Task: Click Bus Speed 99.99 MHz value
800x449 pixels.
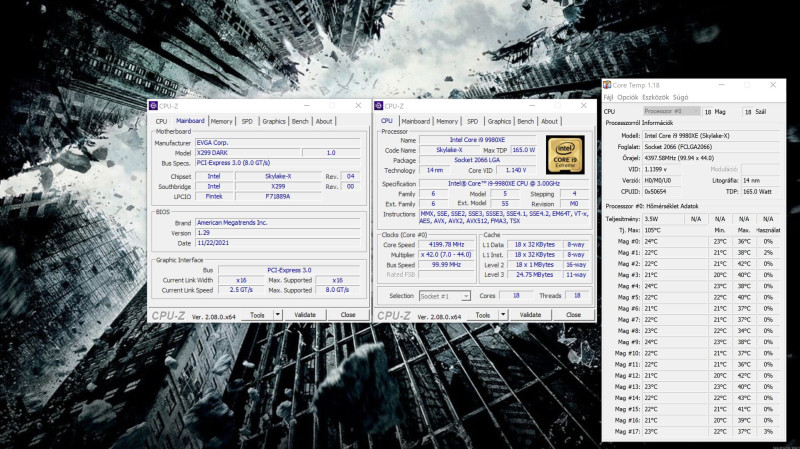Action: 447,265
